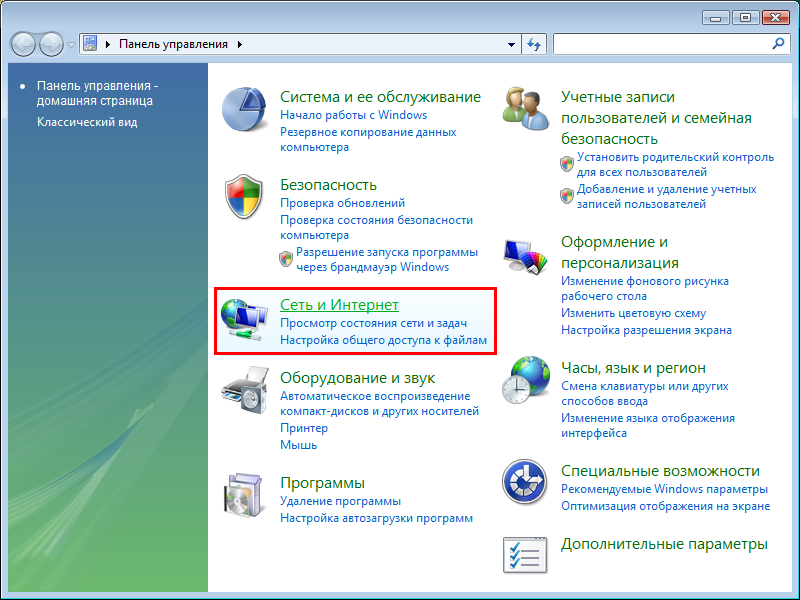Click Разрешение запуска программы через брандмауэр
Viewport: 800px width, 600px height.
pyautogui.click(x=387, y=259)
